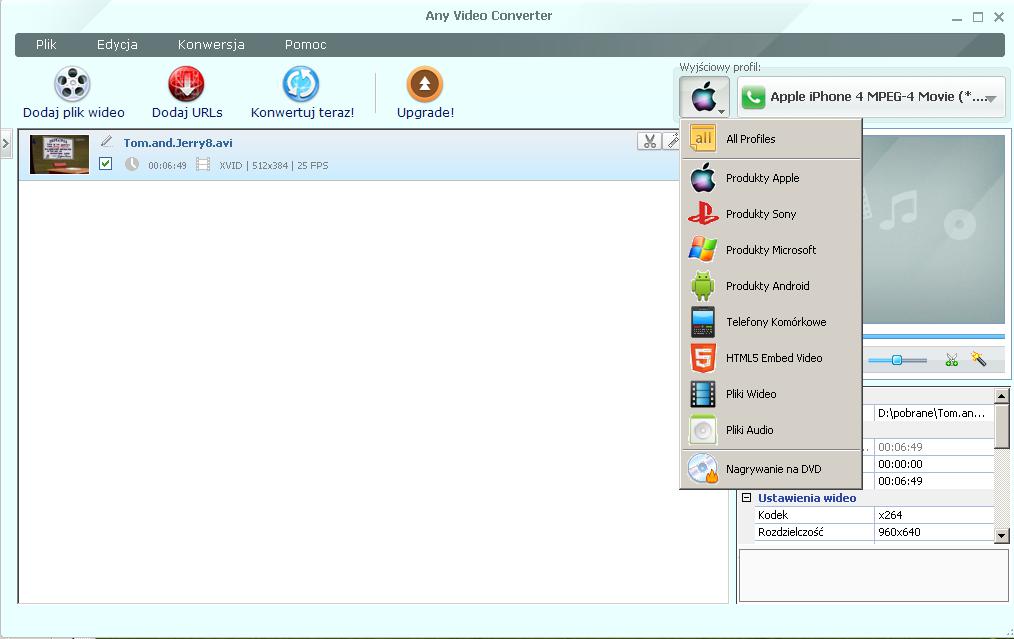Click the pencil rename icon beside Tom.and.Jerry8.avi
This screenshot has width=1014, height=639.
107,141
